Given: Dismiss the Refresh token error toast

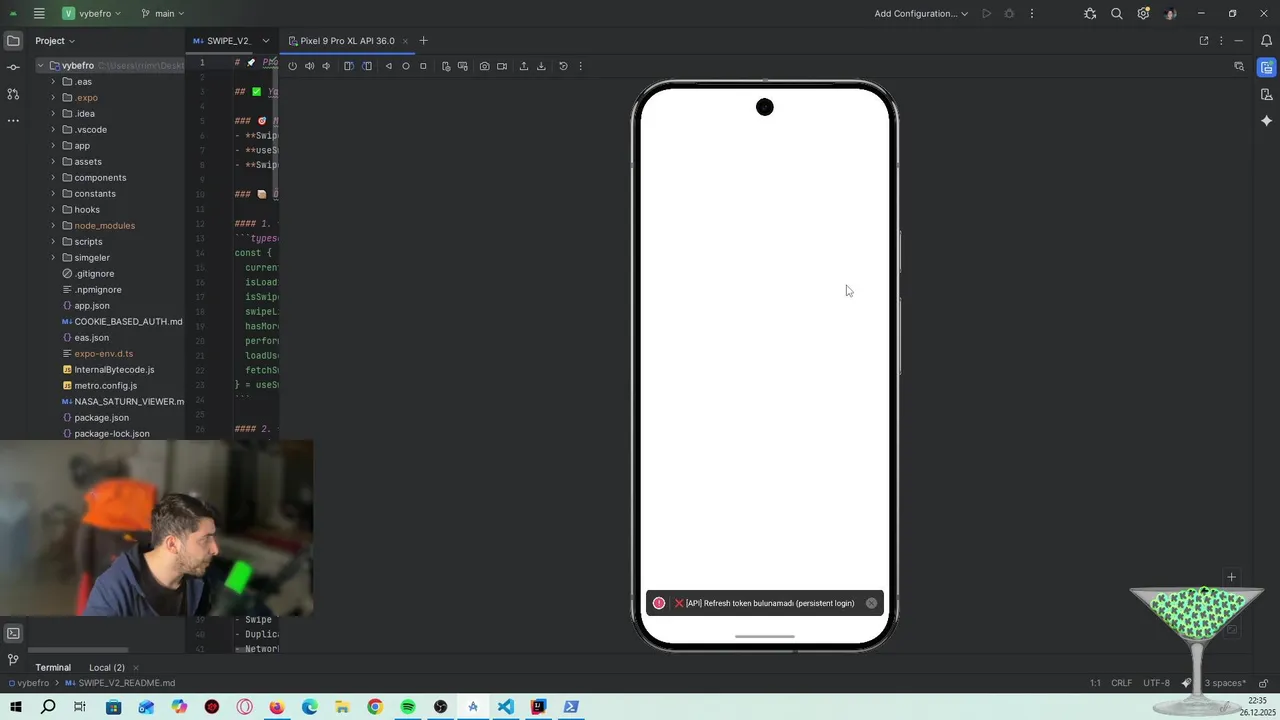Looking at the screenshot, I should click(871, 603).
